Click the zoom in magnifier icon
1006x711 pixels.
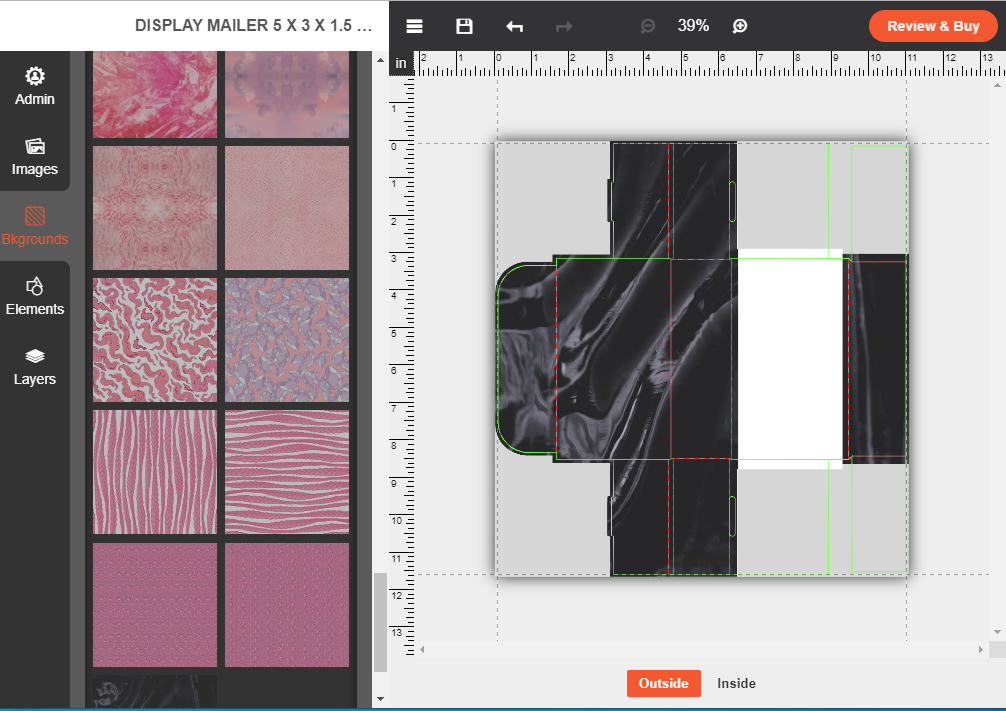740,26
